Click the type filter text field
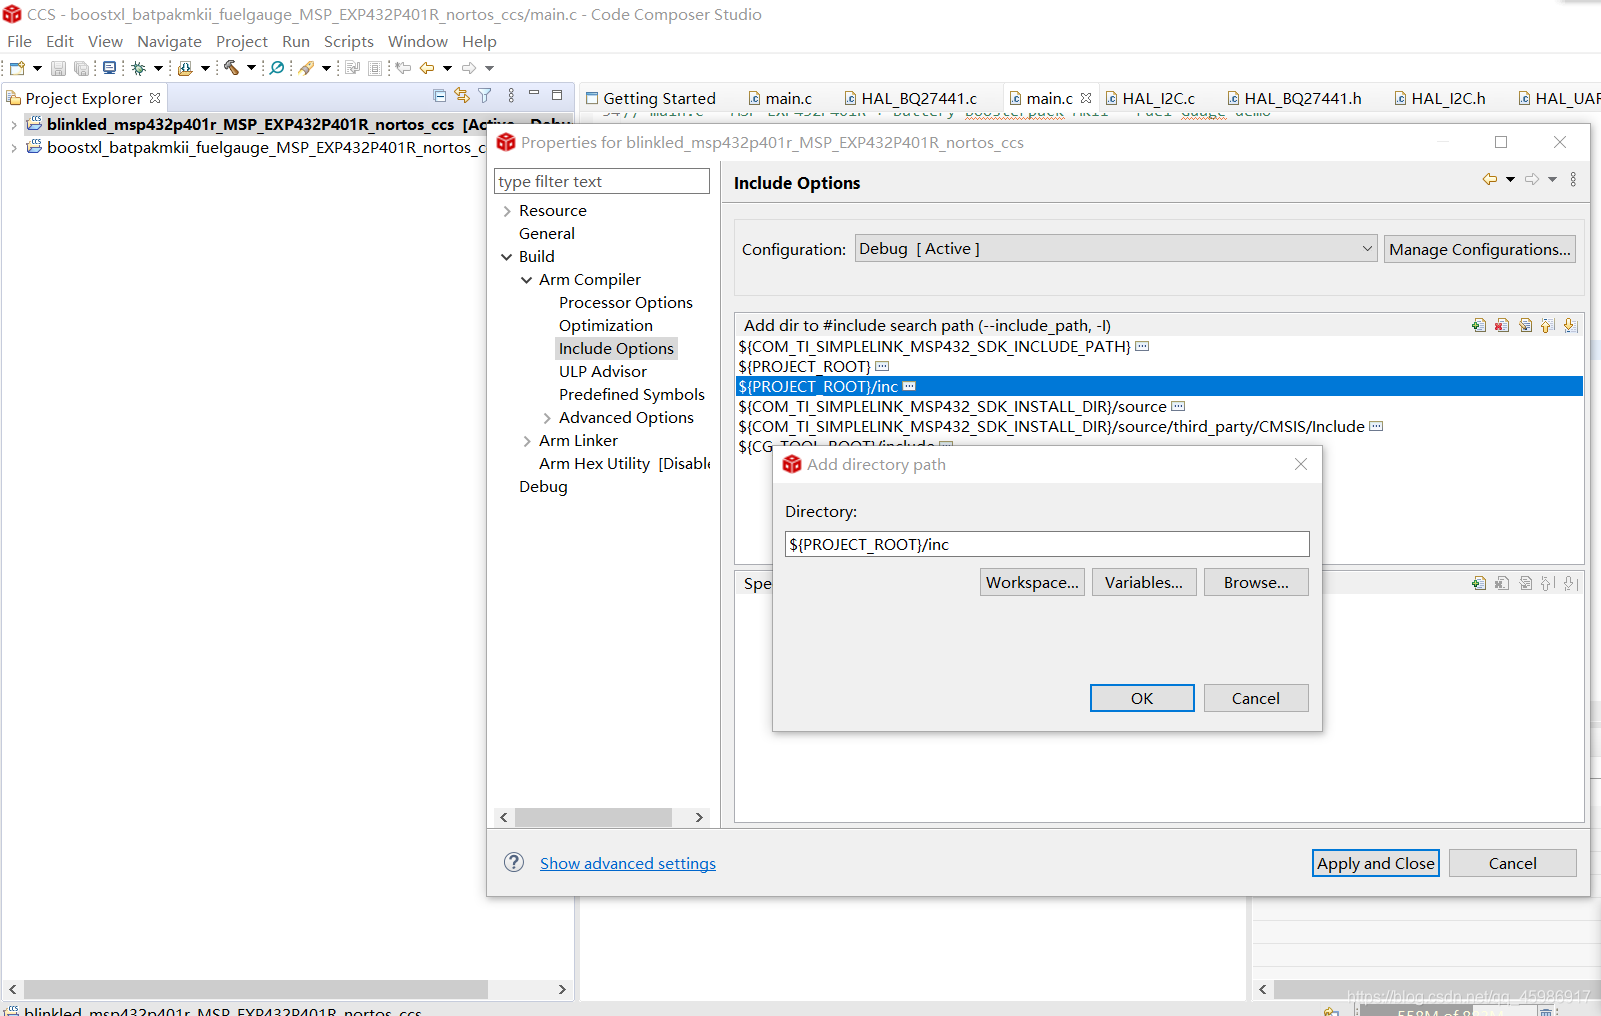 coord(602,181)
